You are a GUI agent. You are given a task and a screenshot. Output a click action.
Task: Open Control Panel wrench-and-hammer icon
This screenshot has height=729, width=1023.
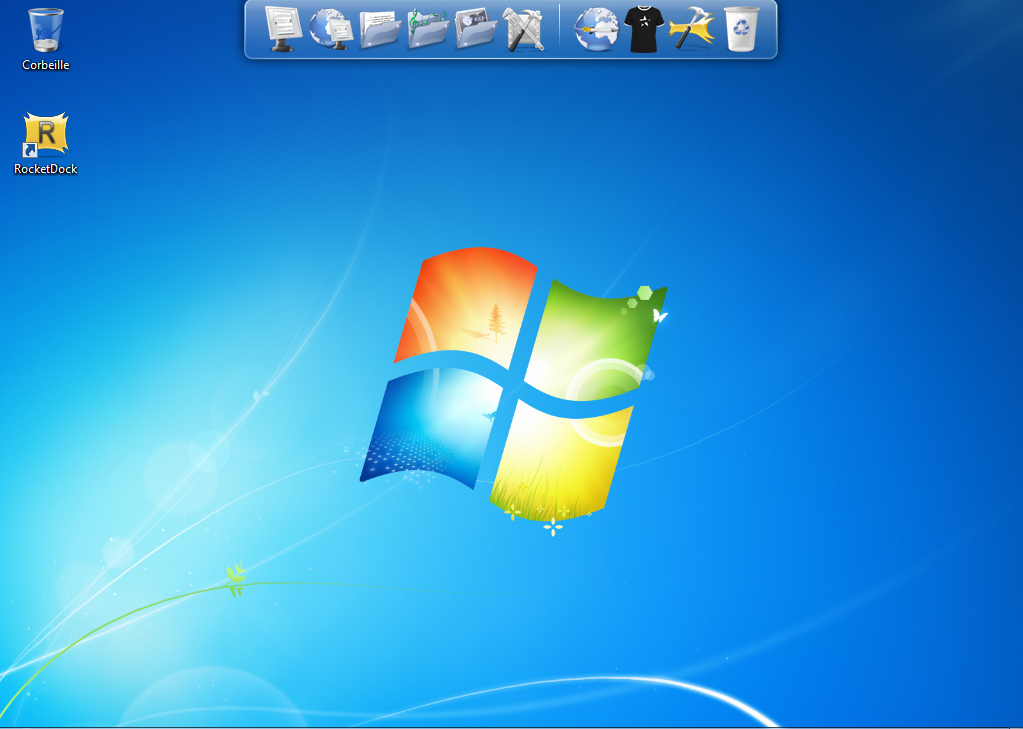[x=524, y=29]
